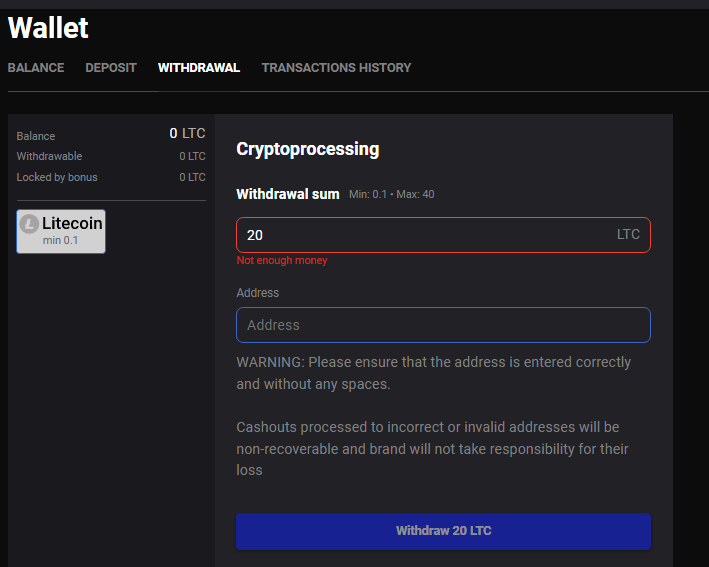Select the Withdrawal tab
Image resolution: width=709 pixels, height=567 pixels.
[199, 68]
